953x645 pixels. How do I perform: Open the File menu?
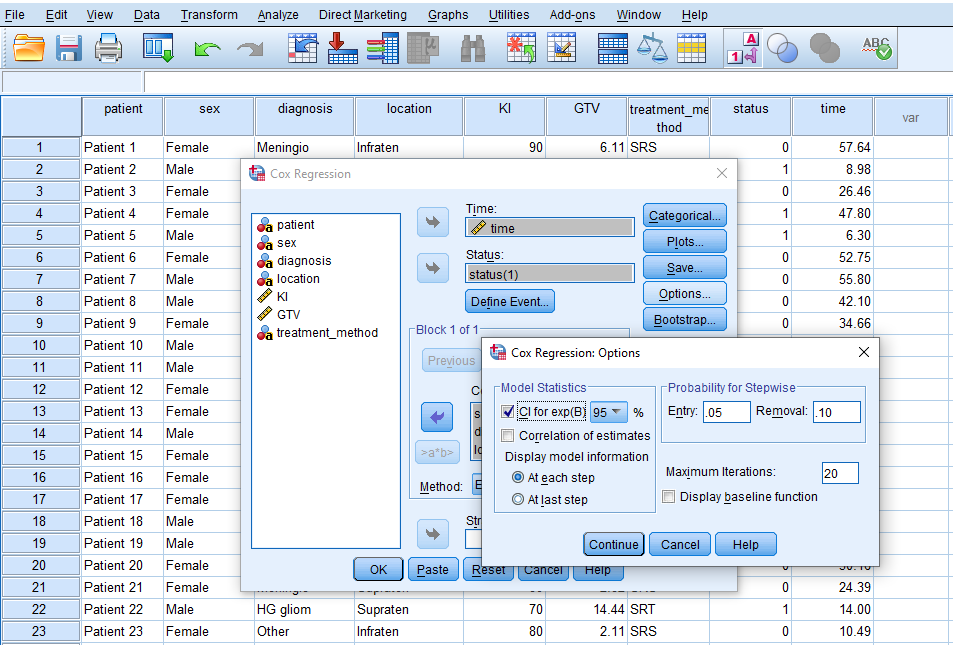(x=15, y=15)
